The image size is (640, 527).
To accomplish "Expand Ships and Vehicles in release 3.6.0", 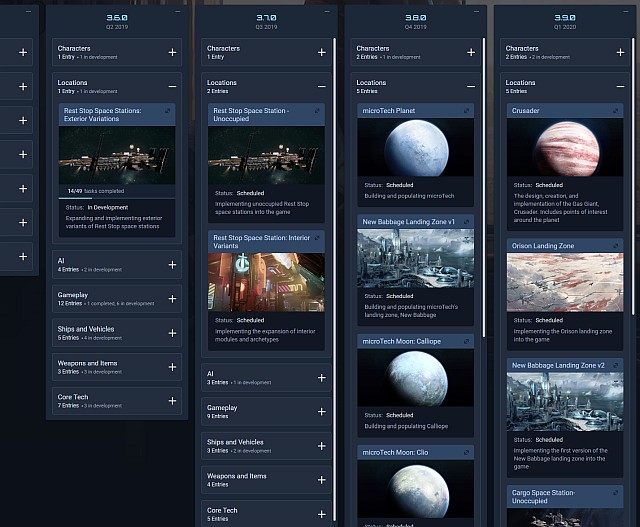I will pyautogui.click(x=172, y=333).
